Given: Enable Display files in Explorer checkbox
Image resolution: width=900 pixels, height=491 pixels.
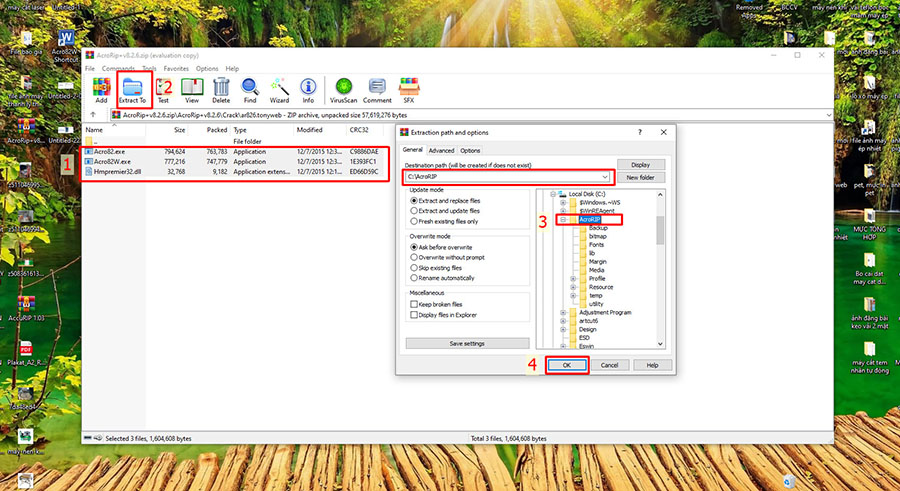Looking at the screenshot, I should pos(414,315).
